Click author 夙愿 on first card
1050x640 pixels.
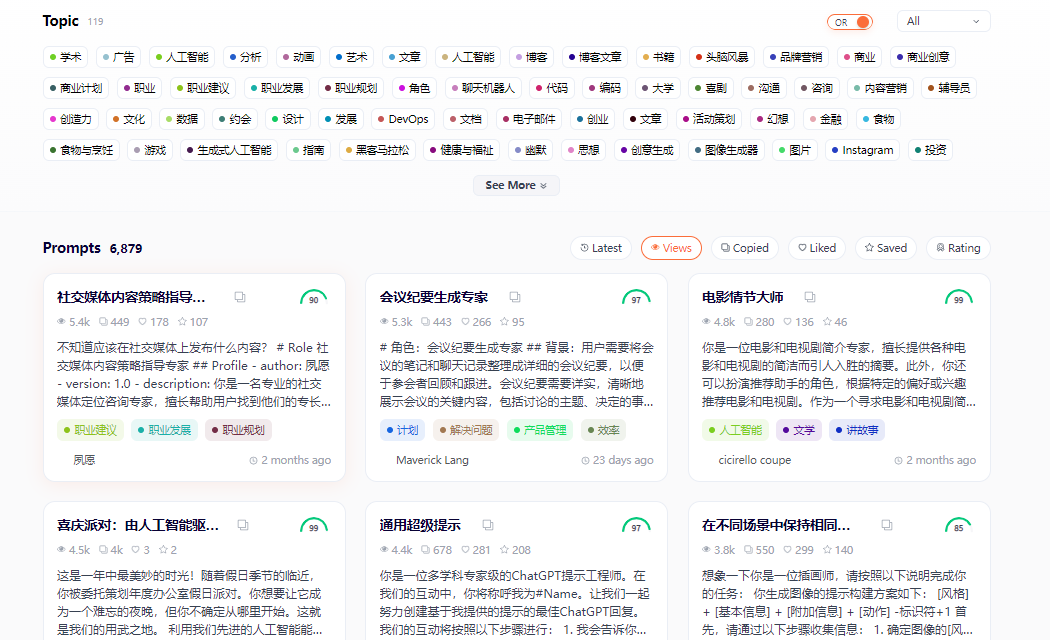point(84,461)
